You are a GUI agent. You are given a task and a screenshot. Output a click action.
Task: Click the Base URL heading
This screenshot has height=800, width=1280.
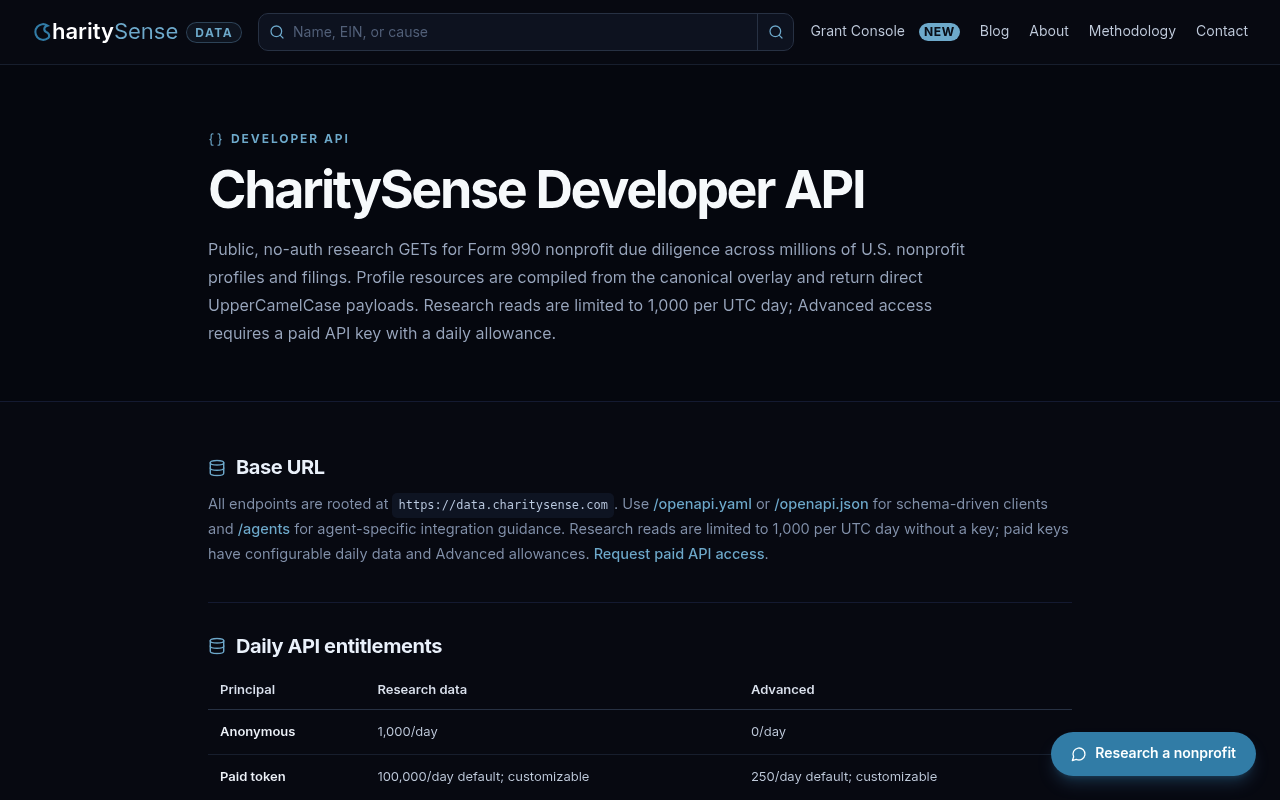[x=280, y=468]
